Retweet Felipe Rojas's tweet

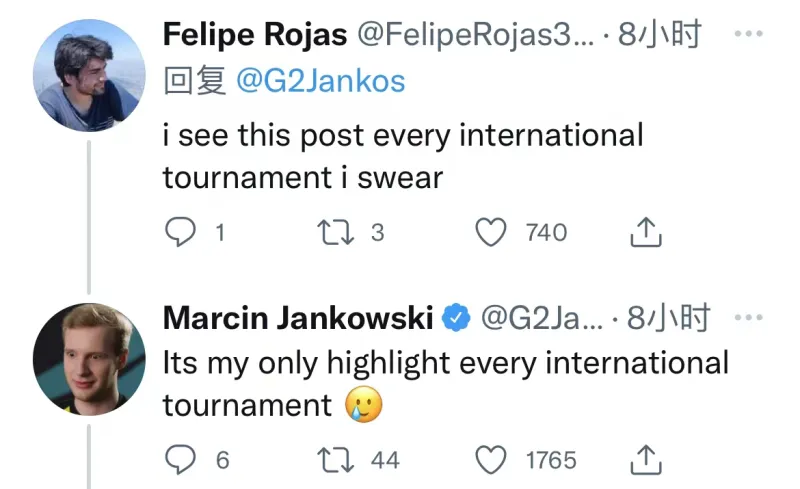331,233
